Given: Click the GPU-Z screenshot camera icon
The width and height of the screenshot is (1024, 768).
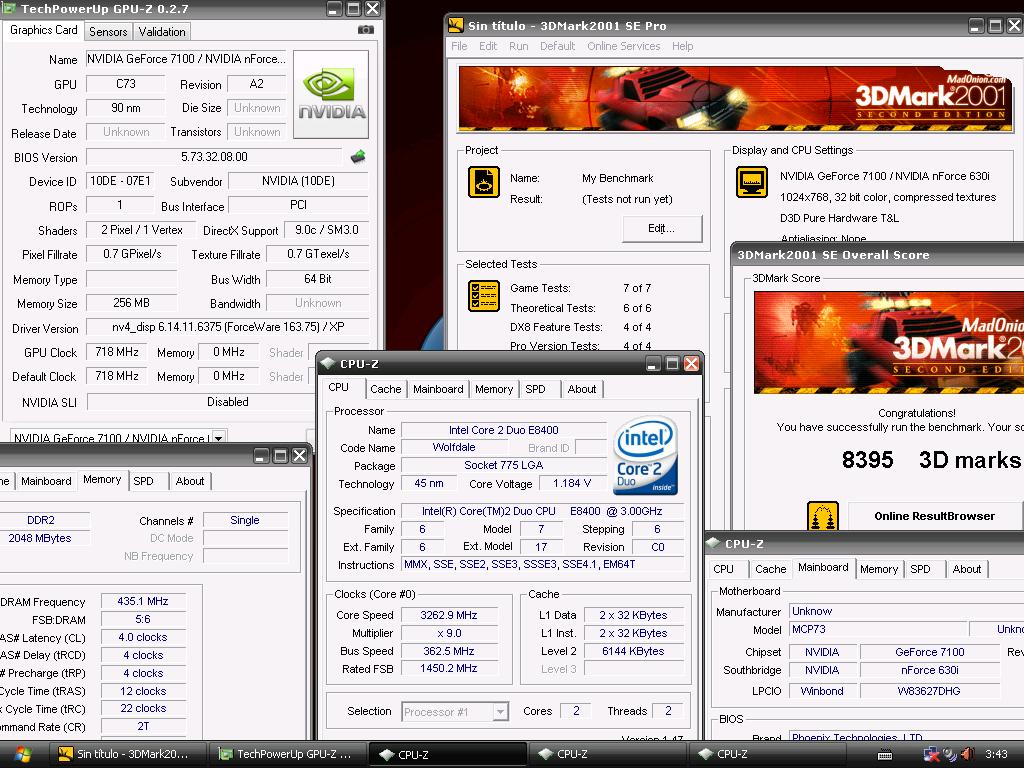Looking at the screenshot, I should [366, 30].
